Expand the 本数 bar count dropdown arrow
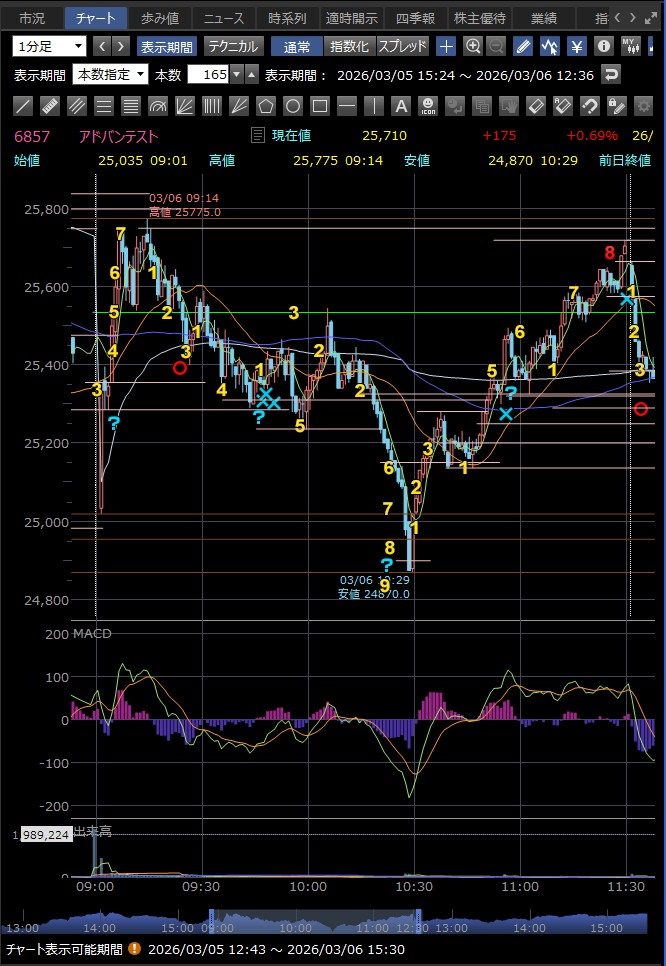The height and width of the screenshot is (966, 666). pyautogui.click(x=236, y=75)
